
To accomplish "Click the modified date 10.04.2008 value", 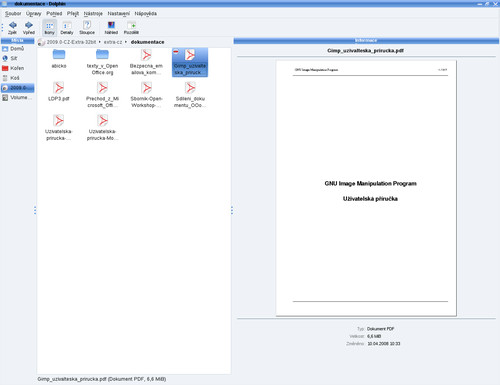I will click(x=384, y=344).
